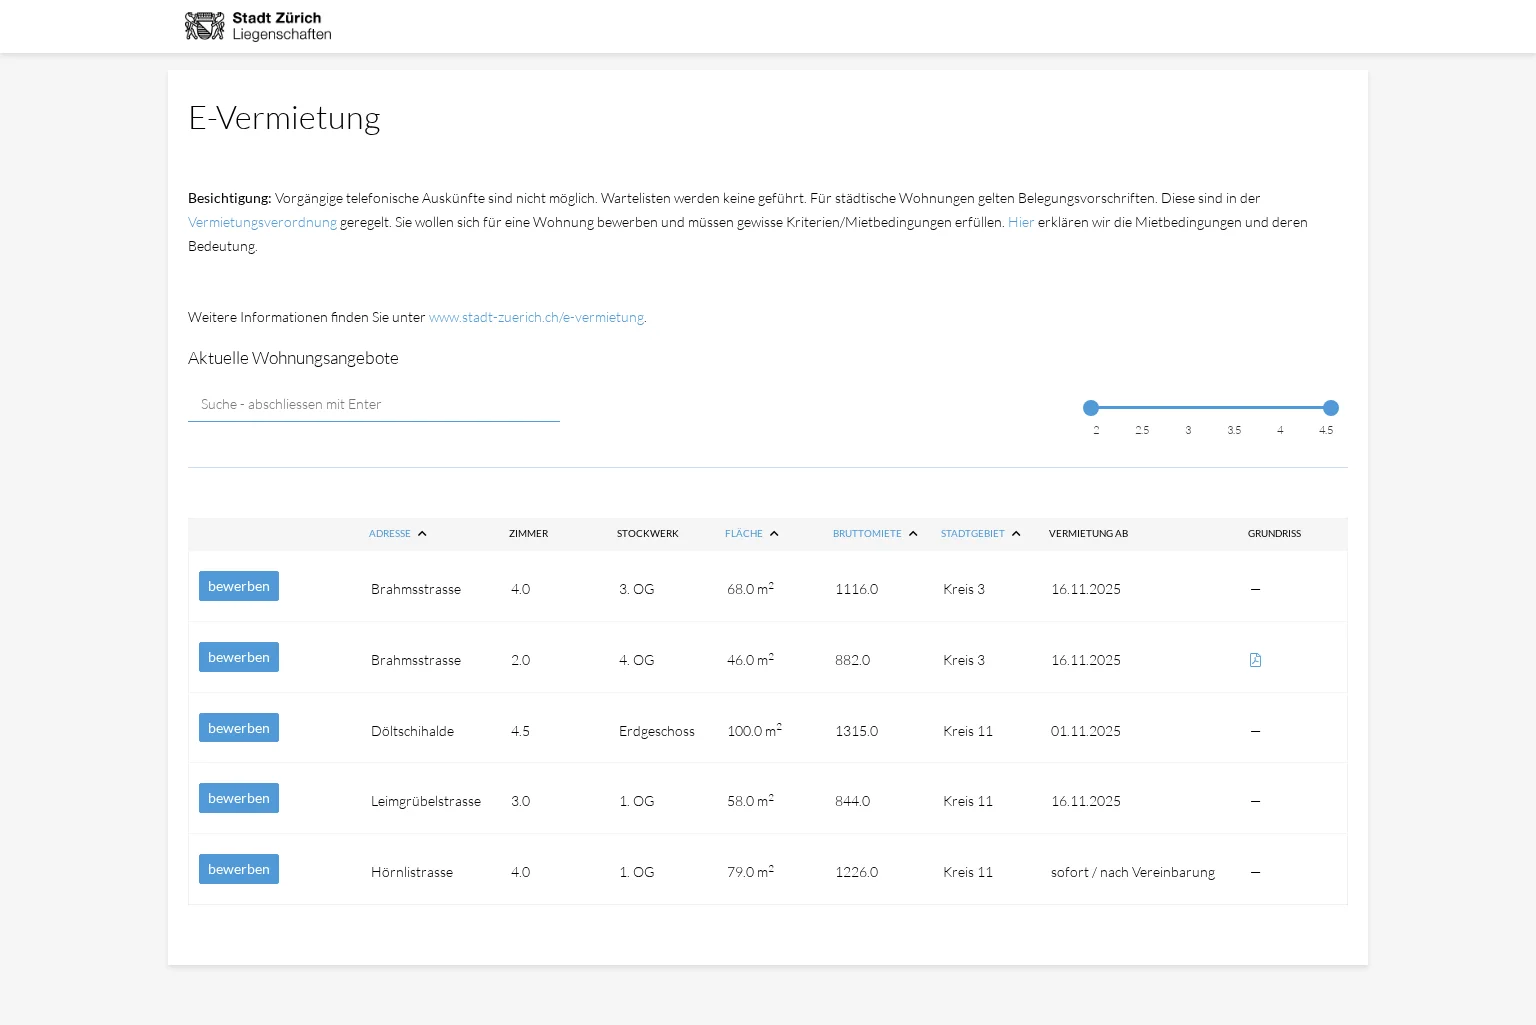Focus the apartment search input field
The width and height of the screenshot is (1536, 1025).
pos(373,405)
